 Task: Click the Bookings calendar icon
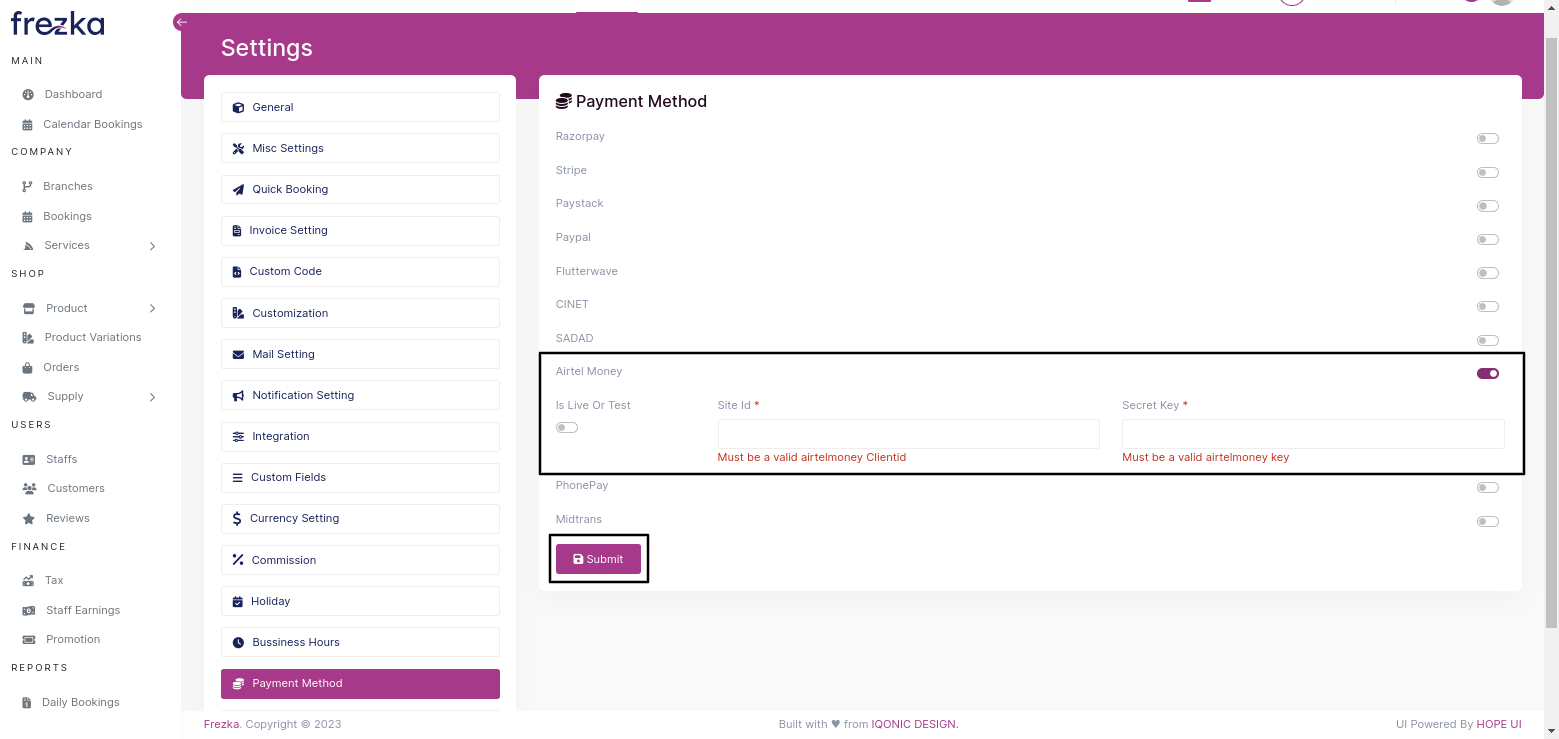click(28, 217)
